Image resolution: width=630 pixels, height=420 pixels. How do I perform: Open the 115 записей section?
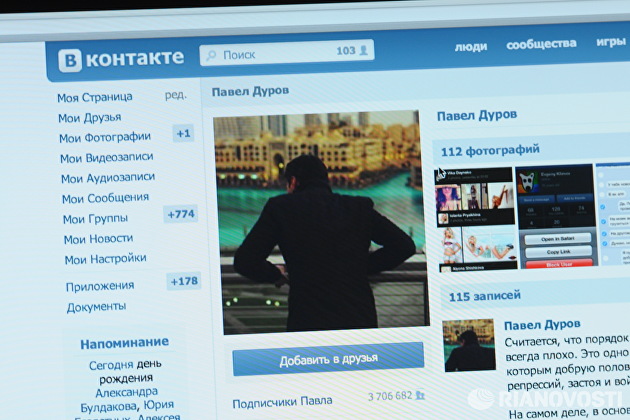point(485,296)
